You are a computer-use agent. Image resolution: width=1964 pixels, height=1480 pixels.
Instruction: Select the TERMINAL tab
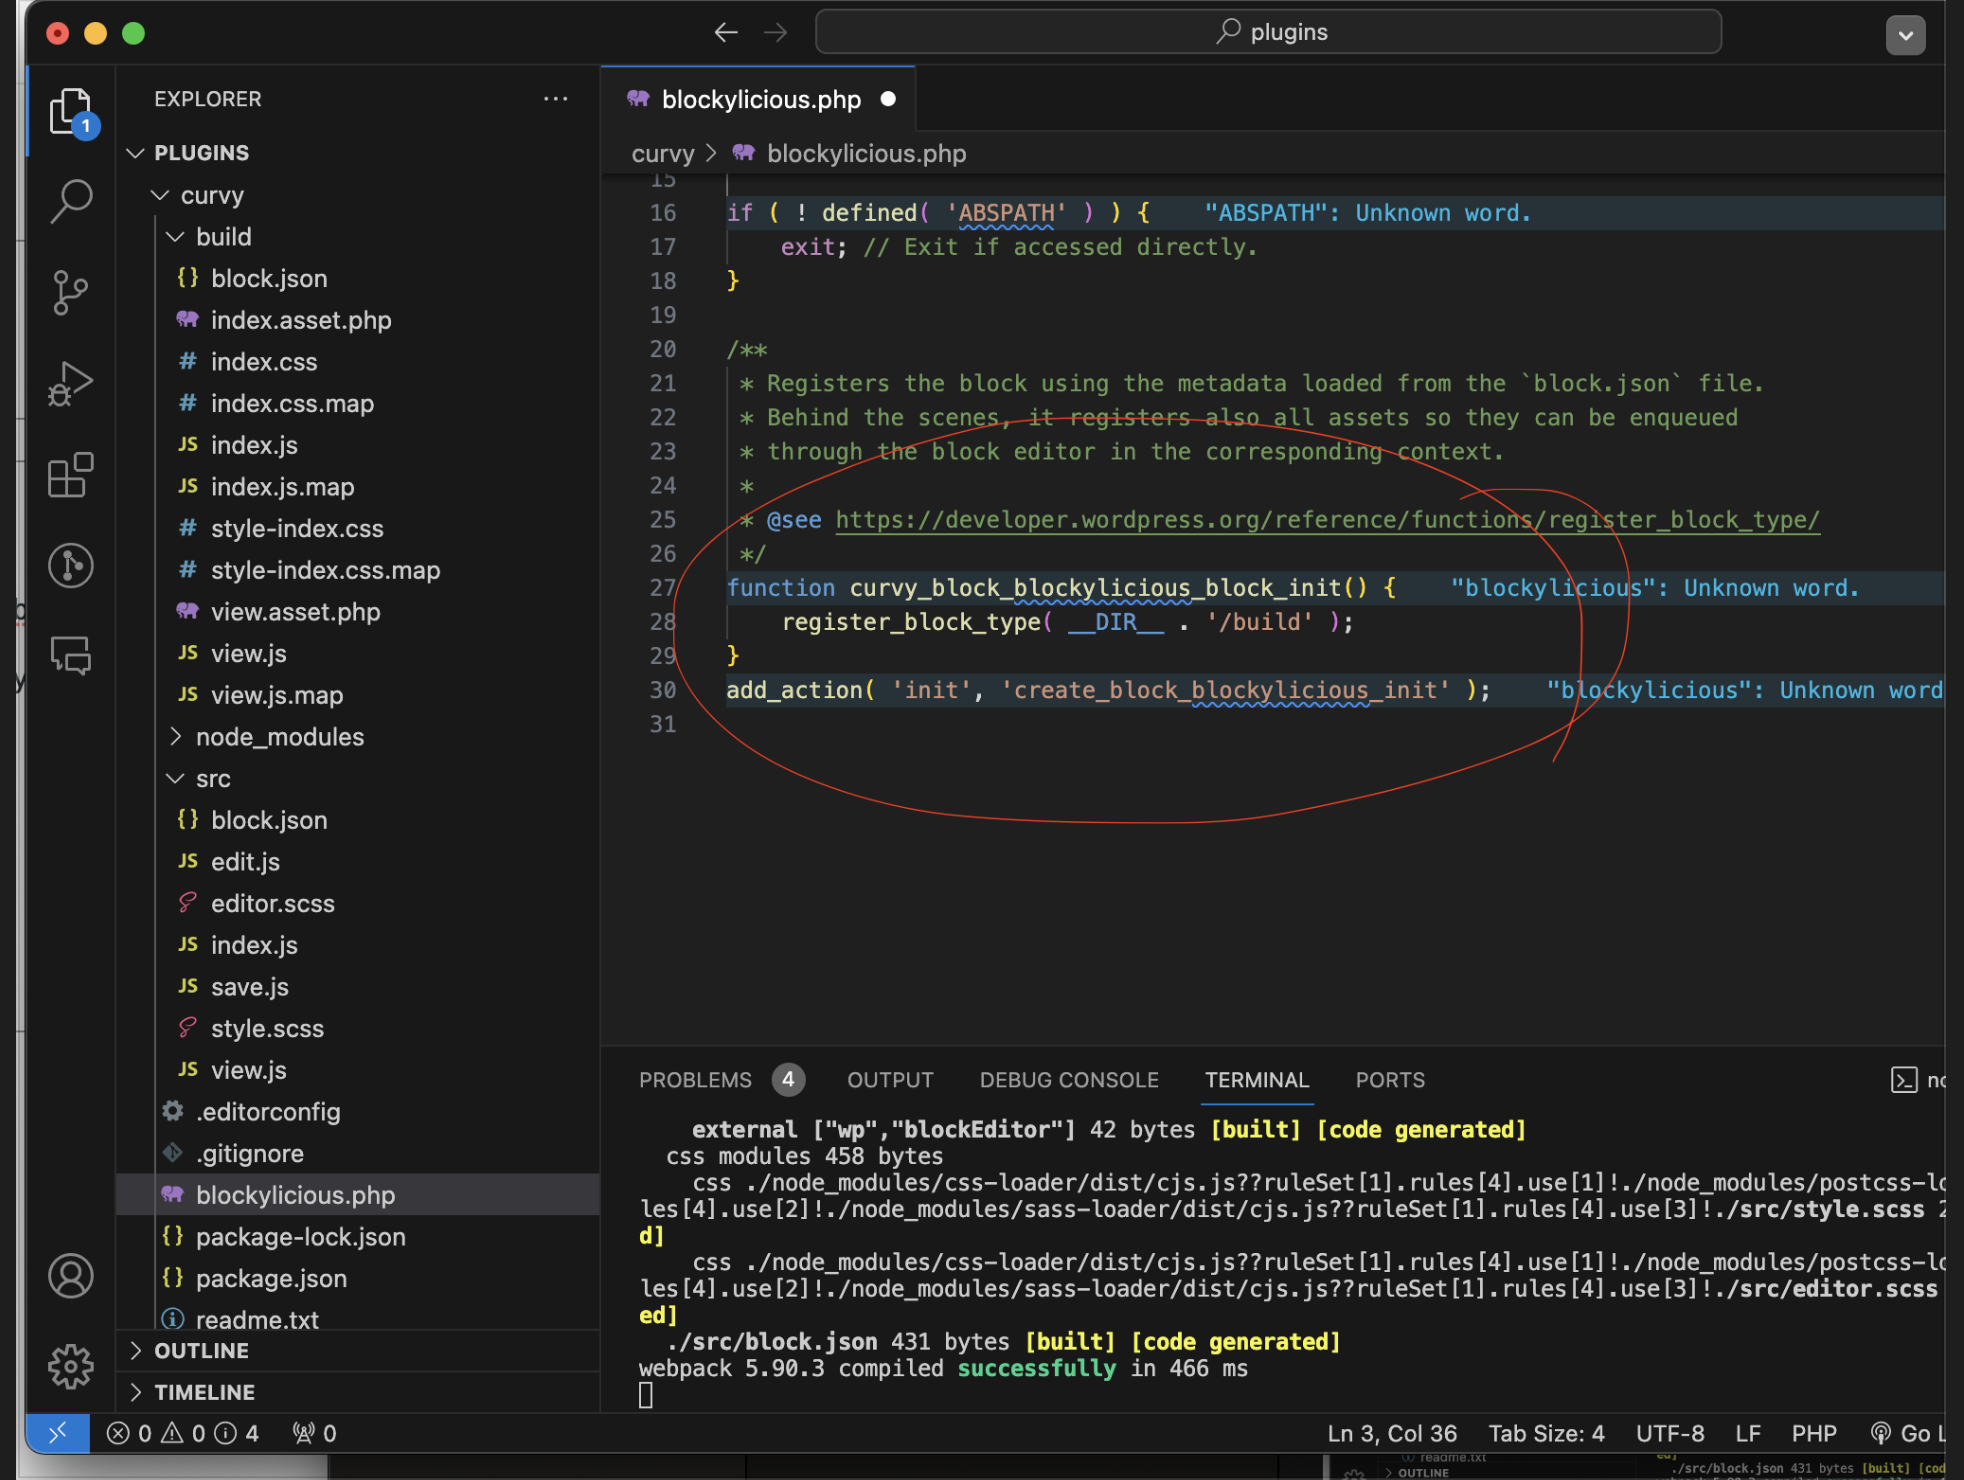[x=1257, y=1080]
